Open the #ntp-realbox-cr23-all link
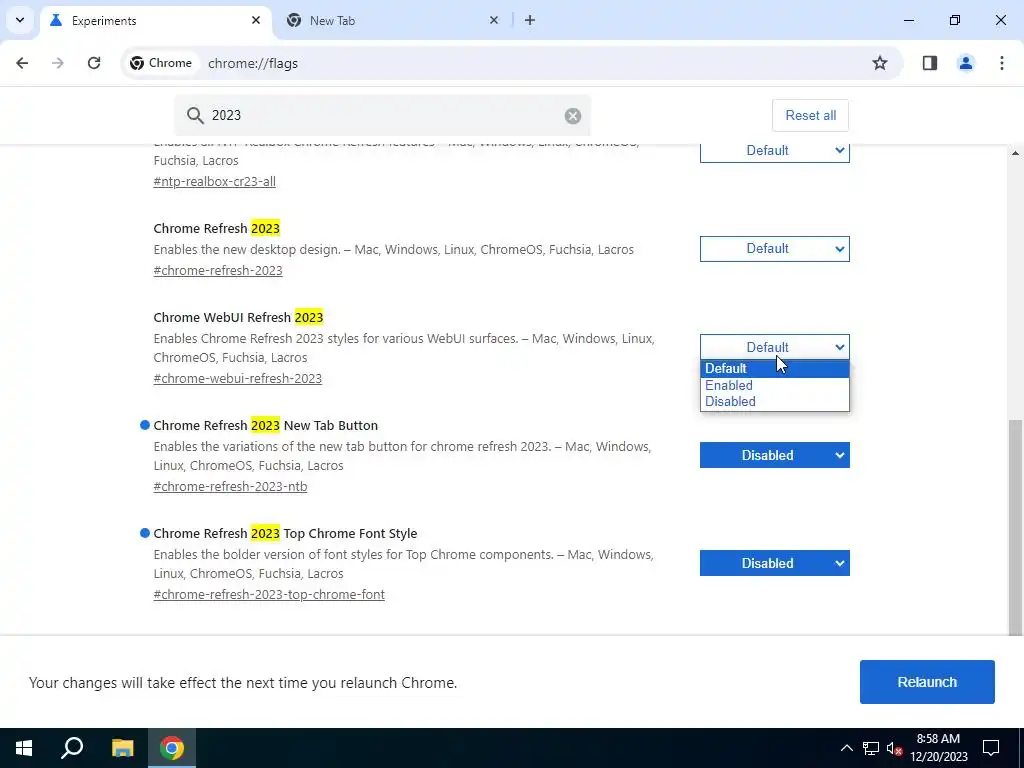 click(214, 182)
